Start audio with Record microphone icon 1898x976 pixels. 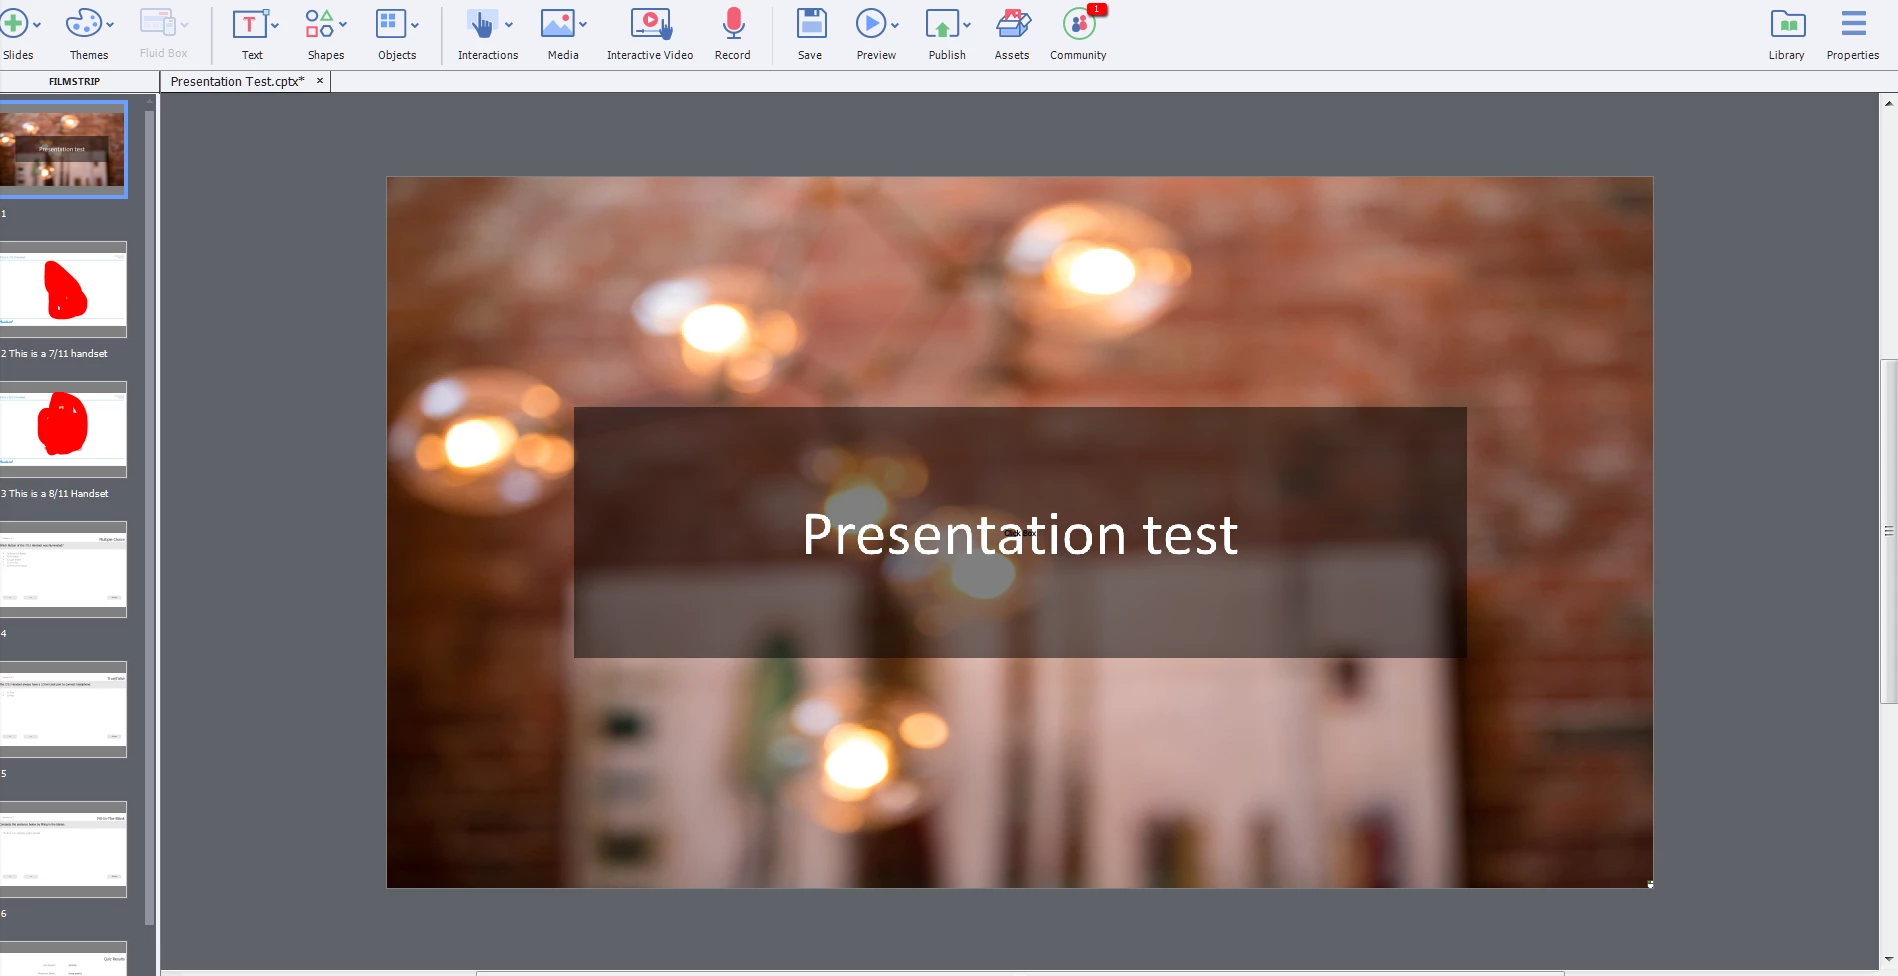tap(733, 23)
